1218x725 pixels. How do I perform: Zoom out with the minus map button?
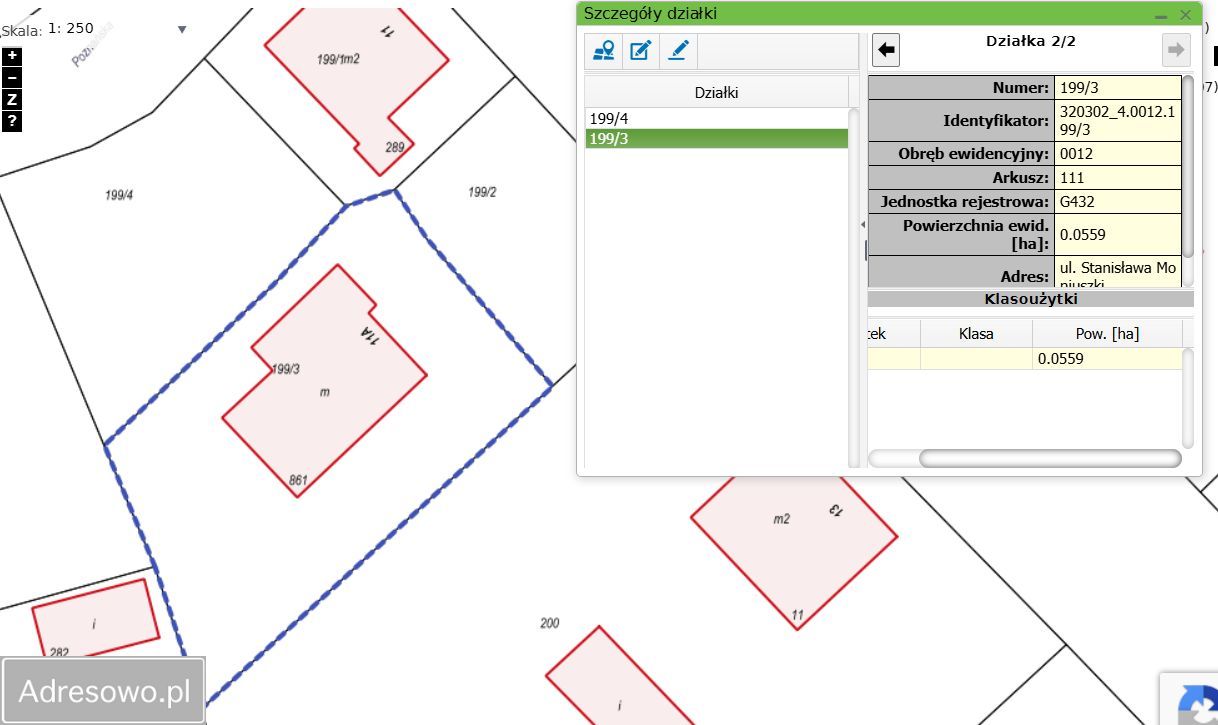click(x=12, y=78)
